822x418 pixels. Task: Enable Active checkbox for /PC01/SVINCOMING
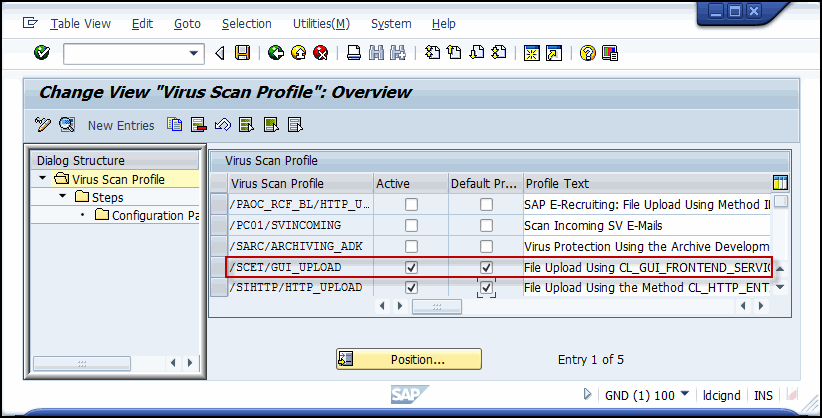click(x=410, y=225)
